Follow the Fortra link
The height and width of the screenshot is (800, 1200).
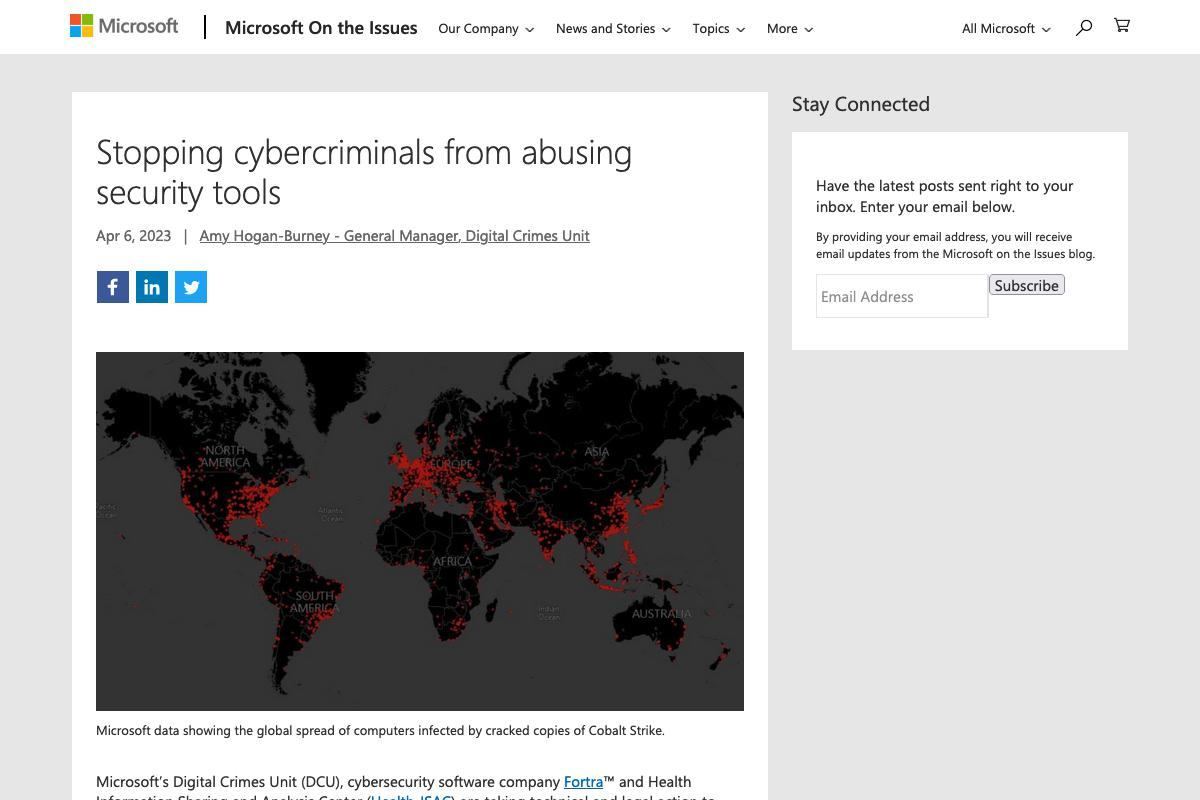pos(583,782)
